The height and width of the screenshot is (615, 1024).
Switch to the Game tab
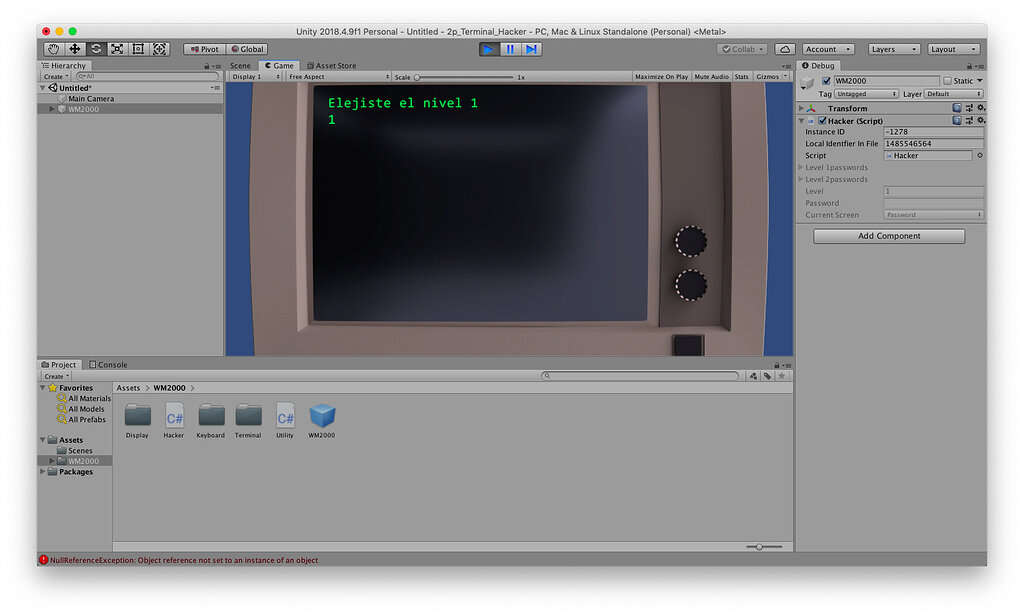279,65
